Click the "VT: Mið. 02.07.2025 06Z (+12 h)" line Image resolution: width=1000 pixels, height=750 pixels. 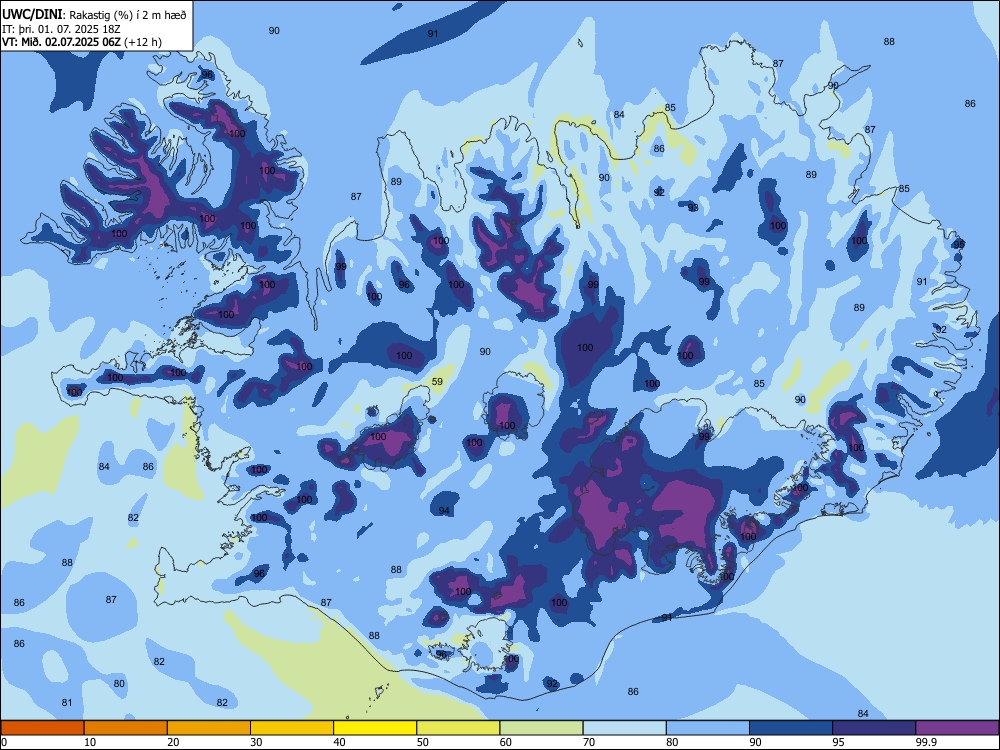[x=82, y=42]
